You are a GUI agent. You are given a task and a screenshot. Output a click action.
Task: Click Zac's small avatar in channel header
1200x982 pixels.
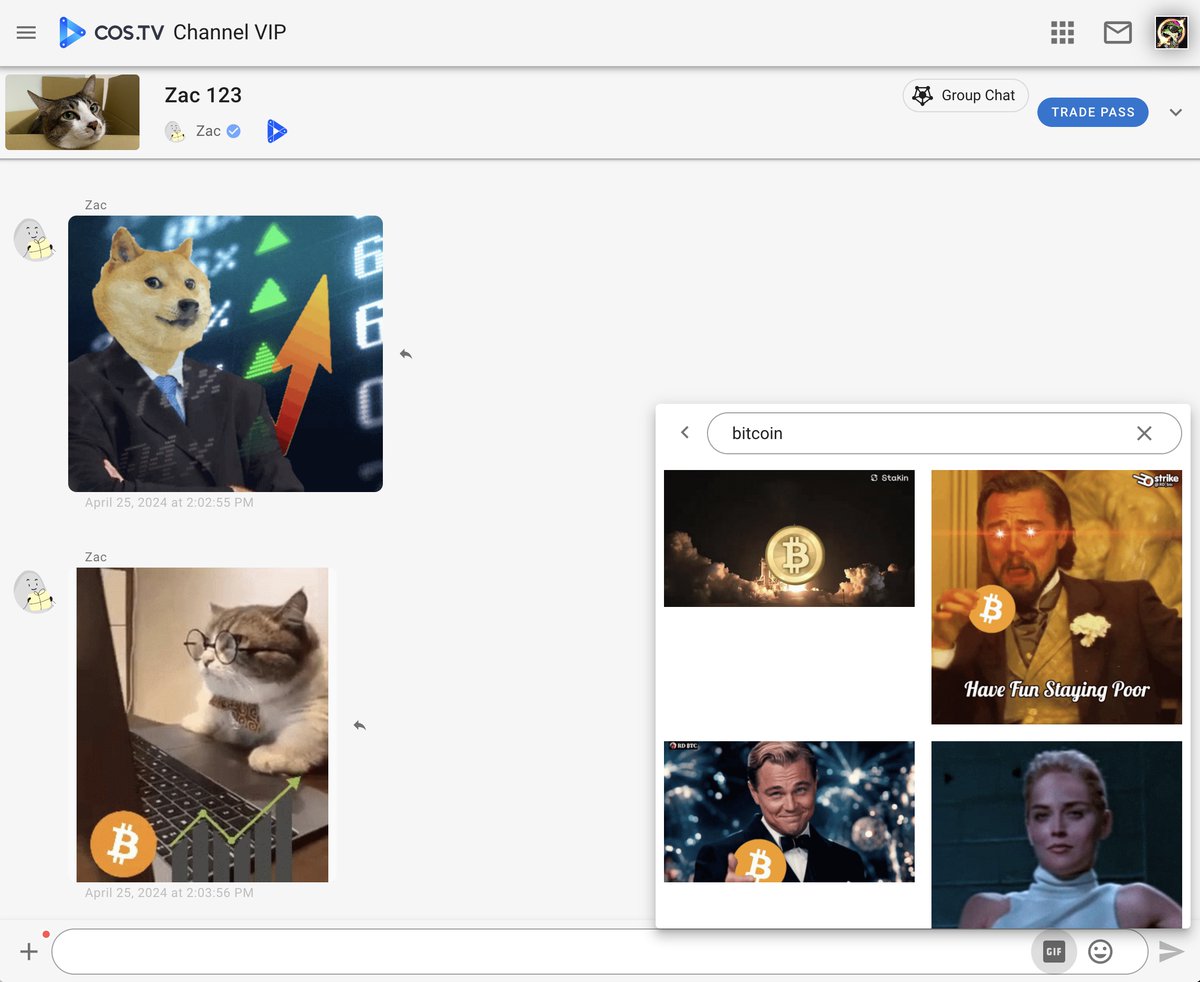pyautogui.click(x=175, y=131)
